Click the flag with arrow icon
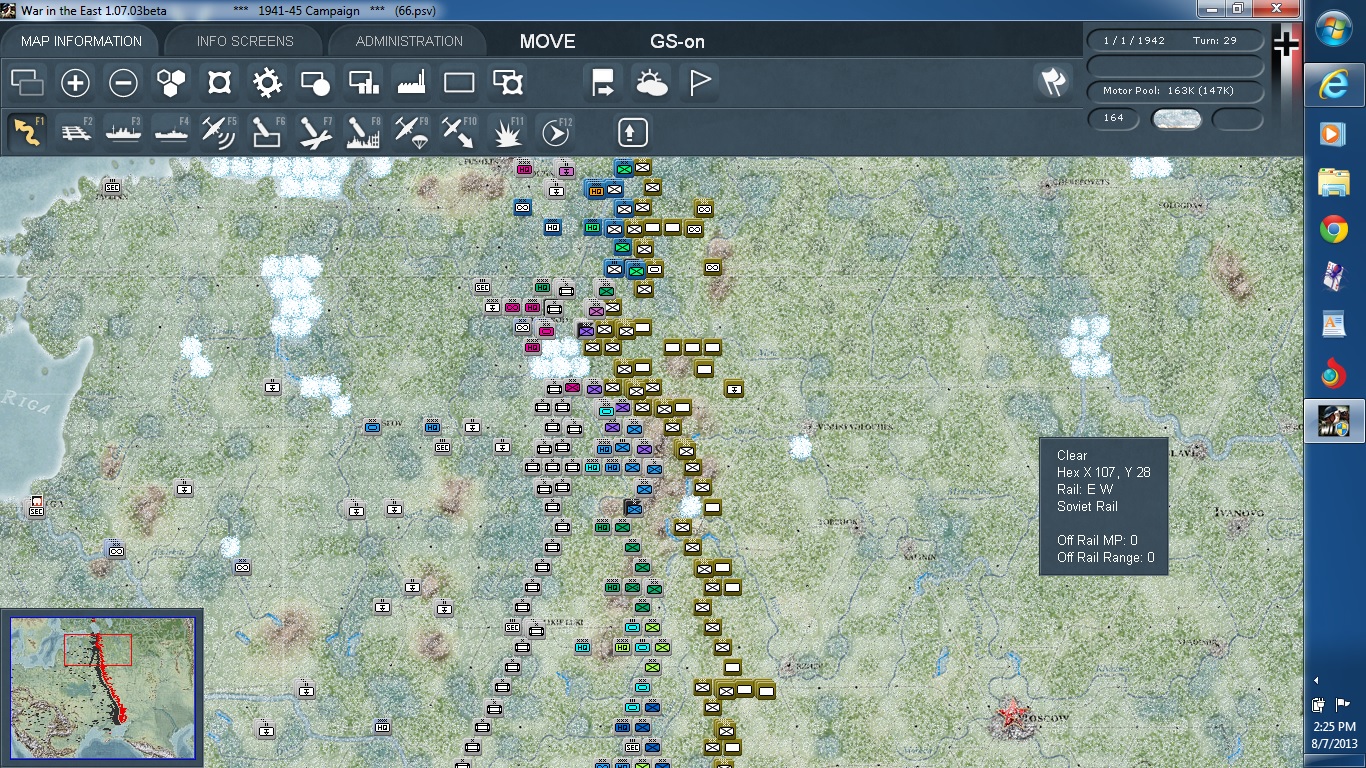This screenshot has height=768, width=1366. [603, 82]
